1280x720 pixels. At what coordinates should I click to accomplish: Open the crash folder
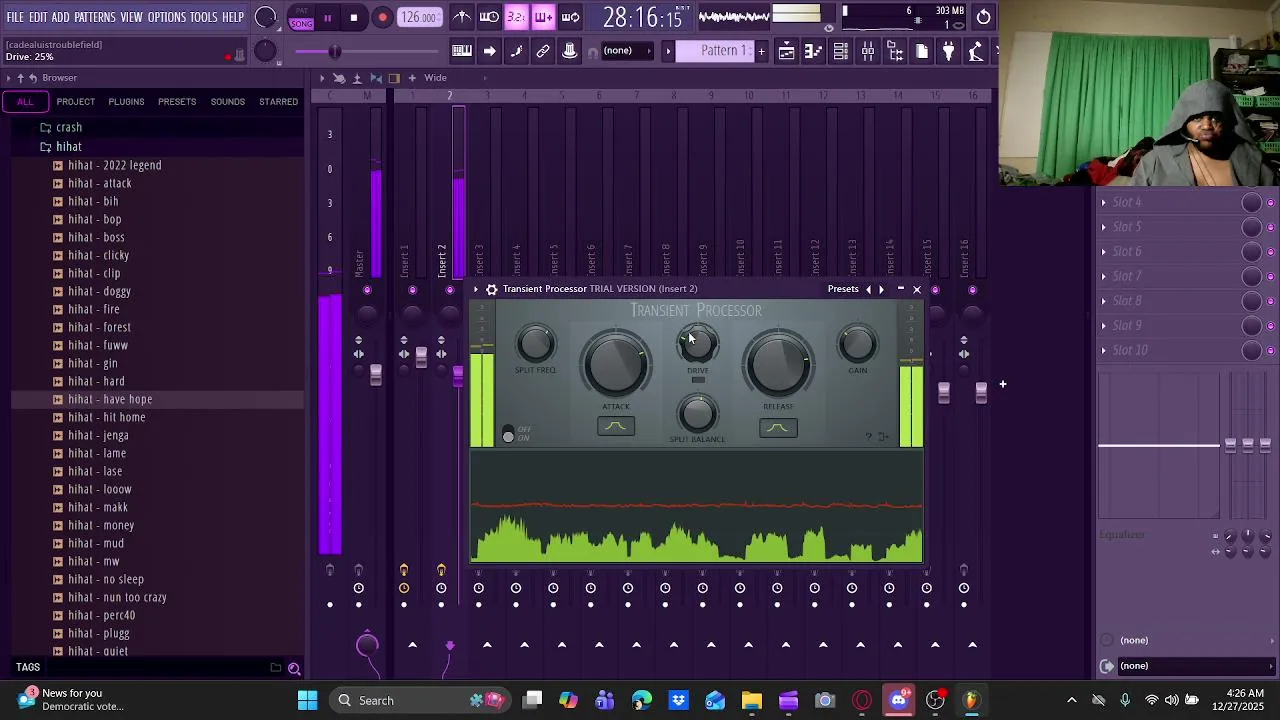(69, 127)
